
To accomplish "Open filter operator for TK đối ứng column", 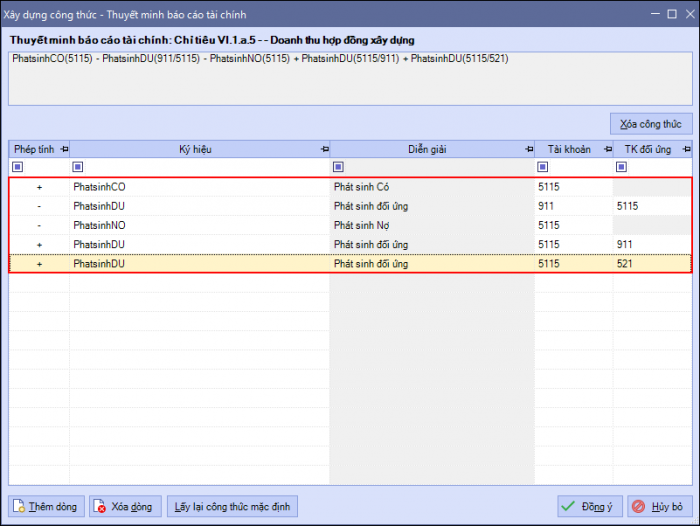I will (x=621, y=167).
